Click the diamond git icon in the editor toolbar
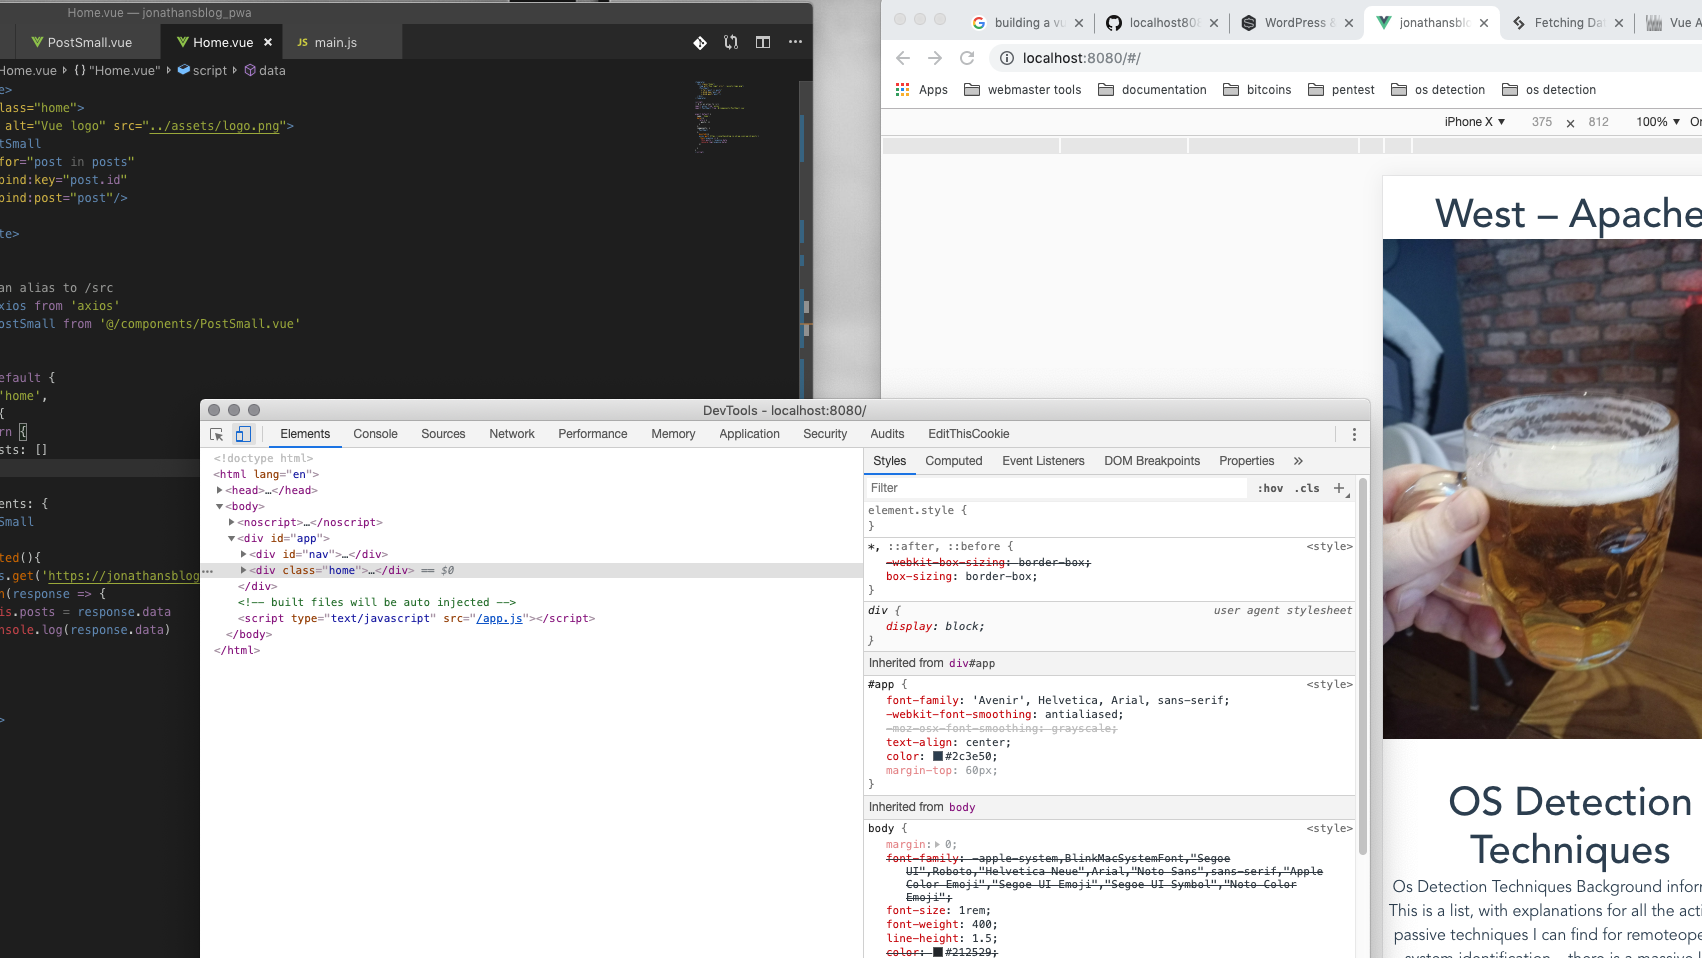This screenshot has height=958, width=1702. (700, 42)
